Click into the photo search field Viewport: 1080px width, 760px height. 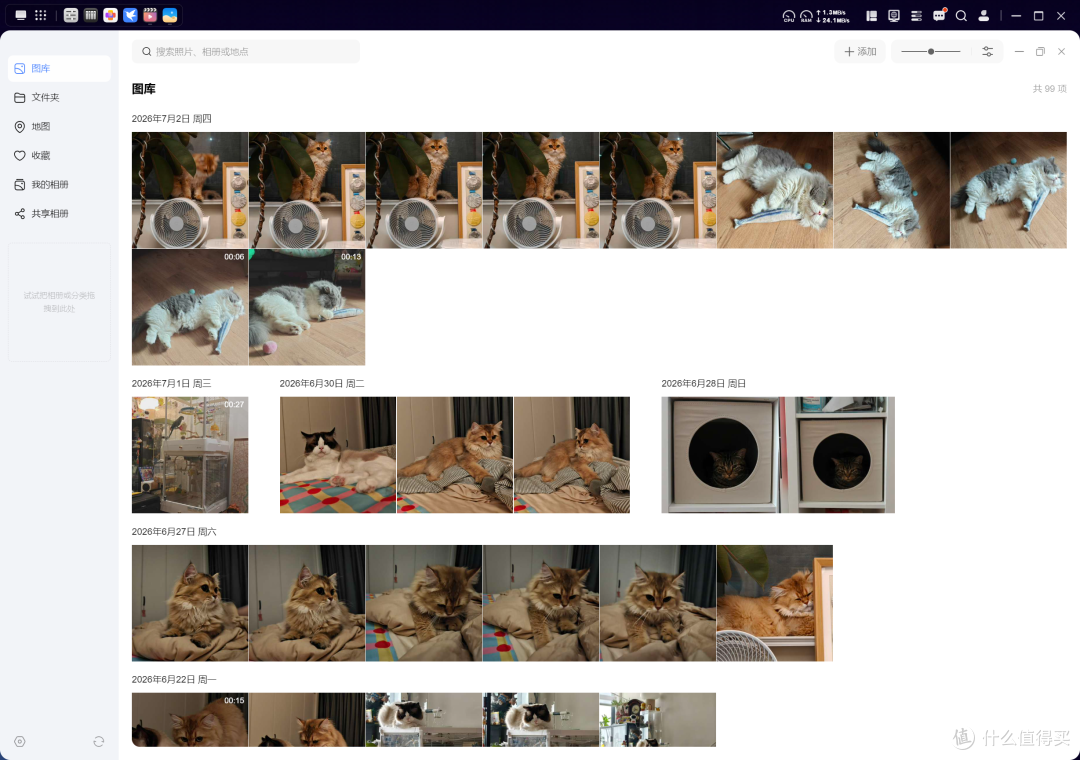click(246, 52)
